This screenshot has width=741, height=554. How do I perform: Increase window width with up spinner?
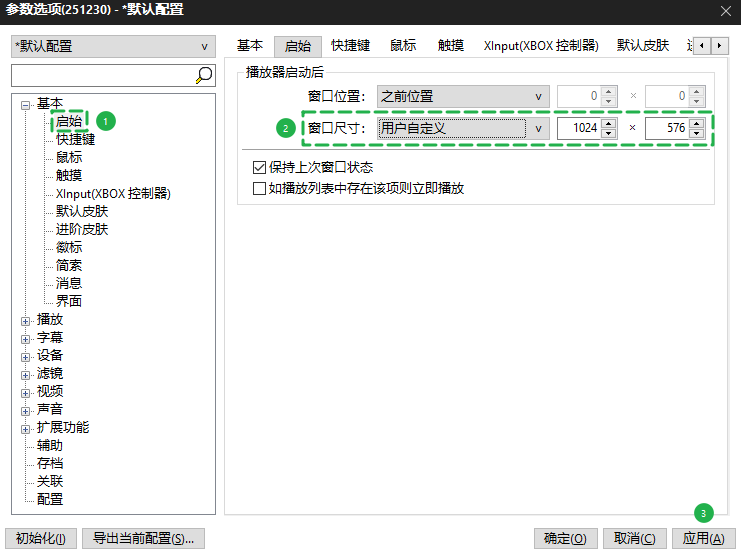pos(608,123)
